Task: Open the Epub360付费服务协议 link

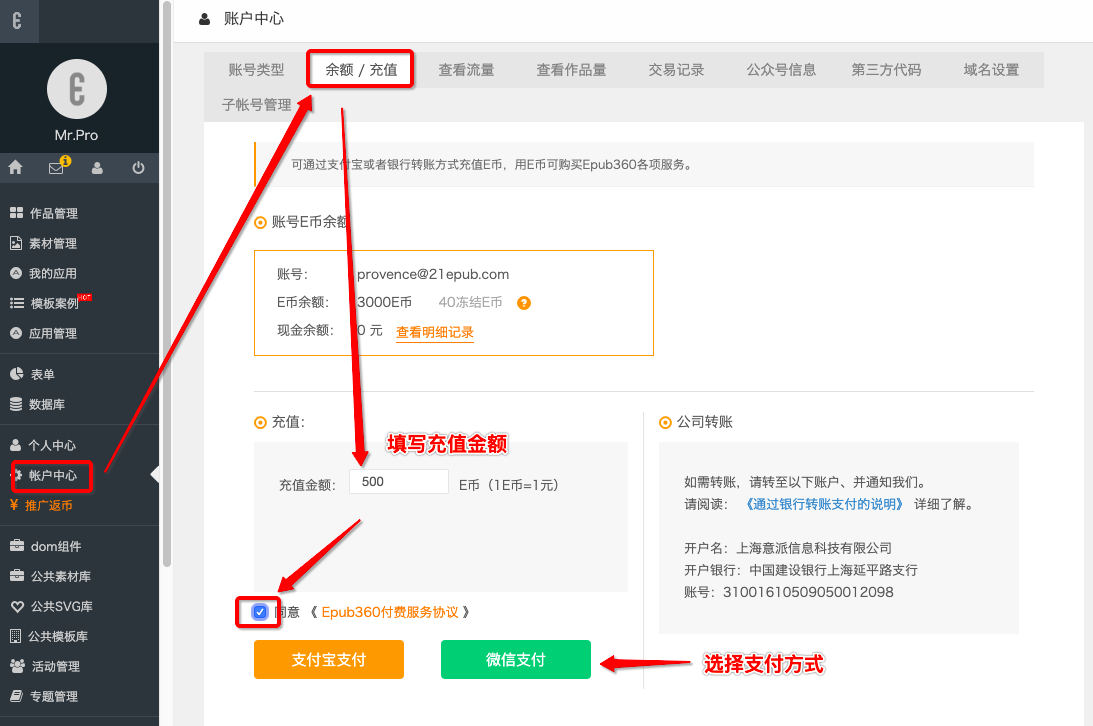Action: [389, 612]
